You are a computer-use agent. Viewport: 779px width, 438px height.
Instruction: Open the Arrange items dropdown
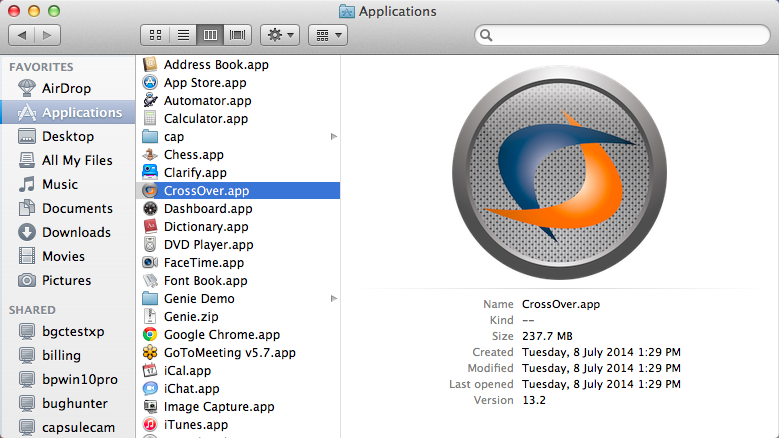tap(328, 35)
